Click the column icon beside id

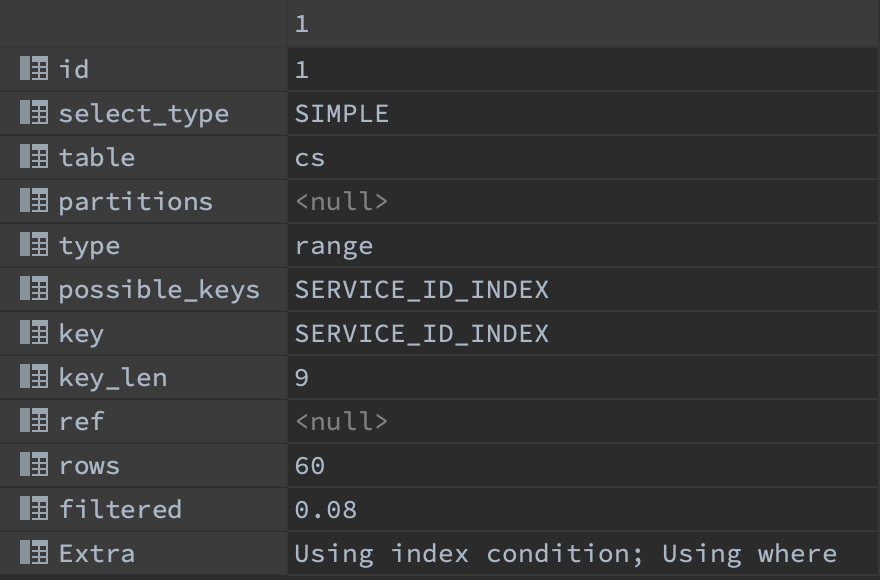tap(34, 69)
